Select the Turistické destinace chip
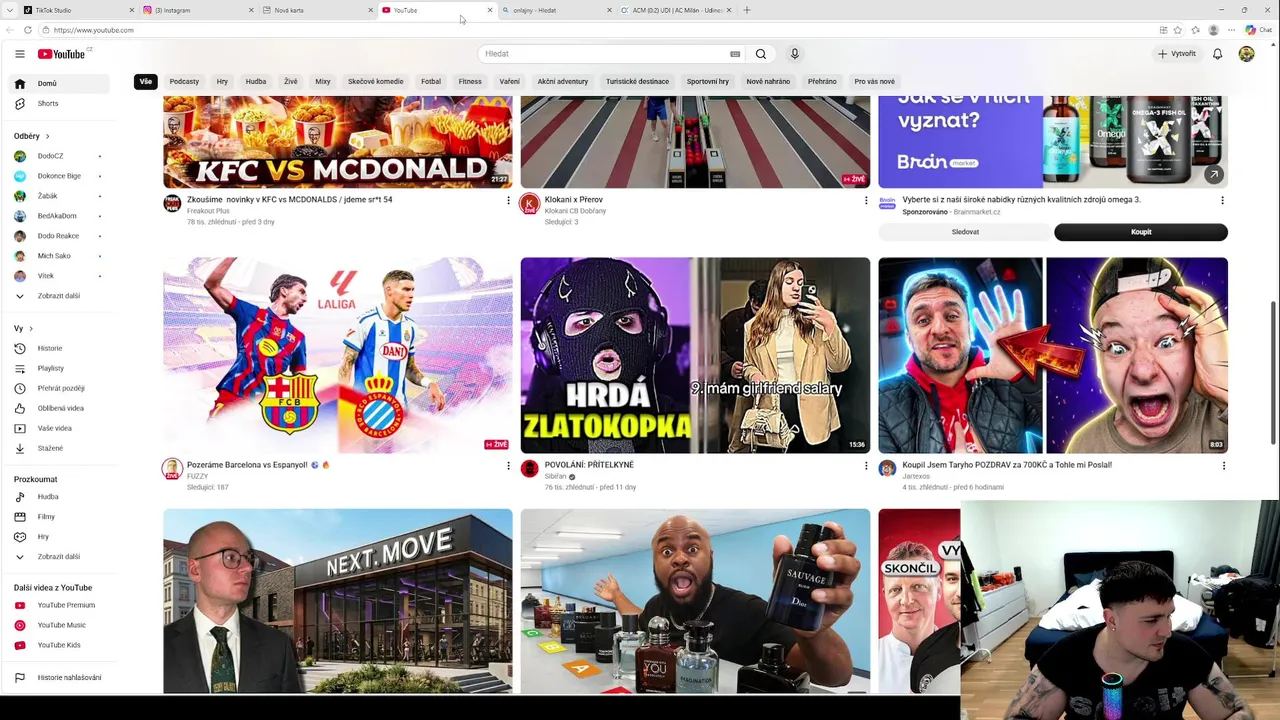 pos(637,82)
